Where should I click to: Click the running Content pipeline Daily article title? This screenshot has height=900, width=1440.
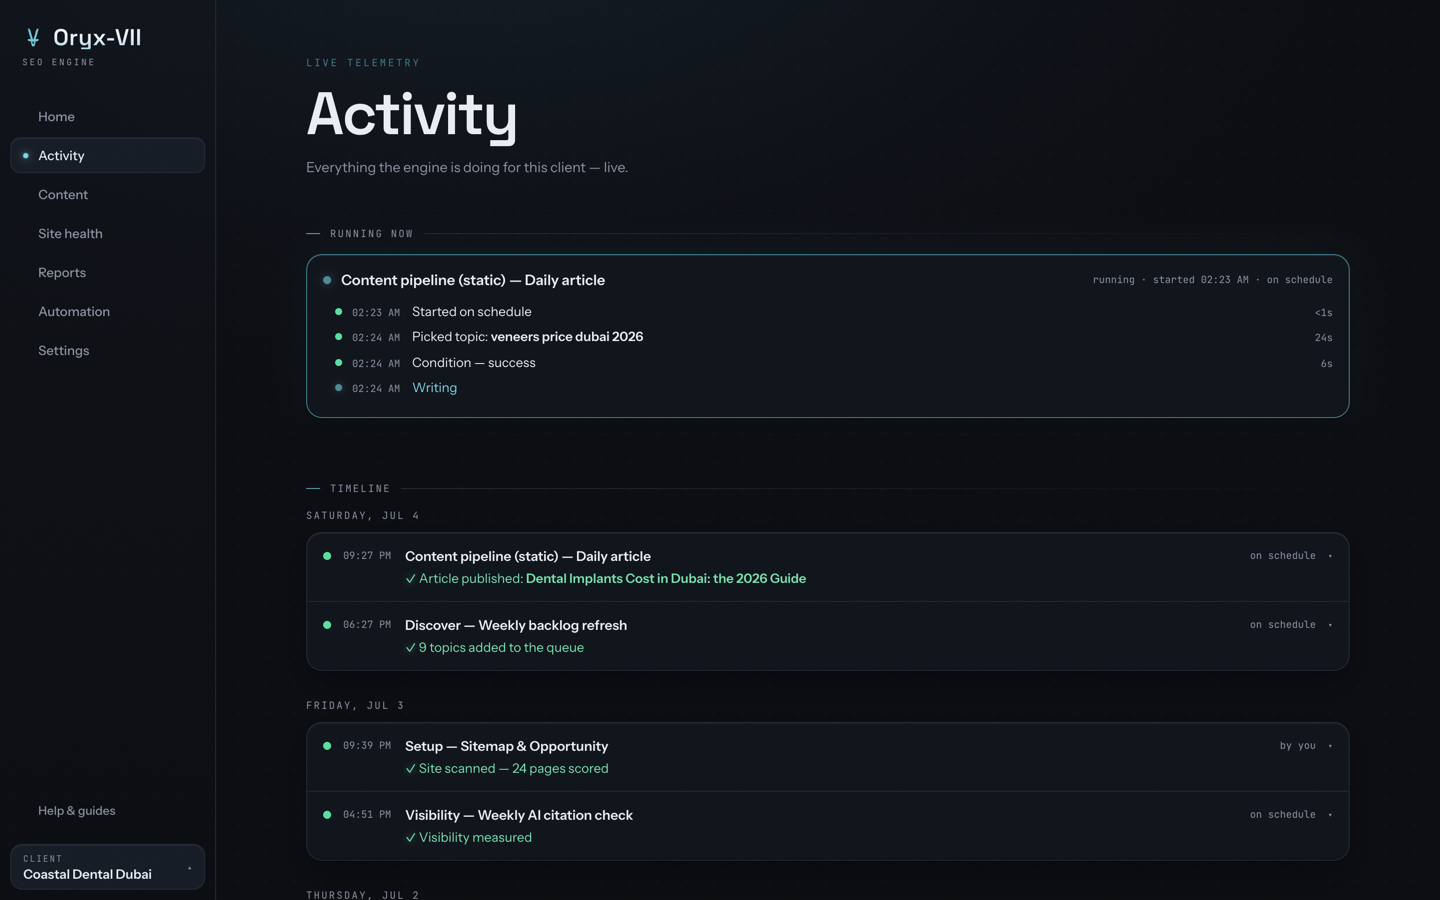coord(473,280)
